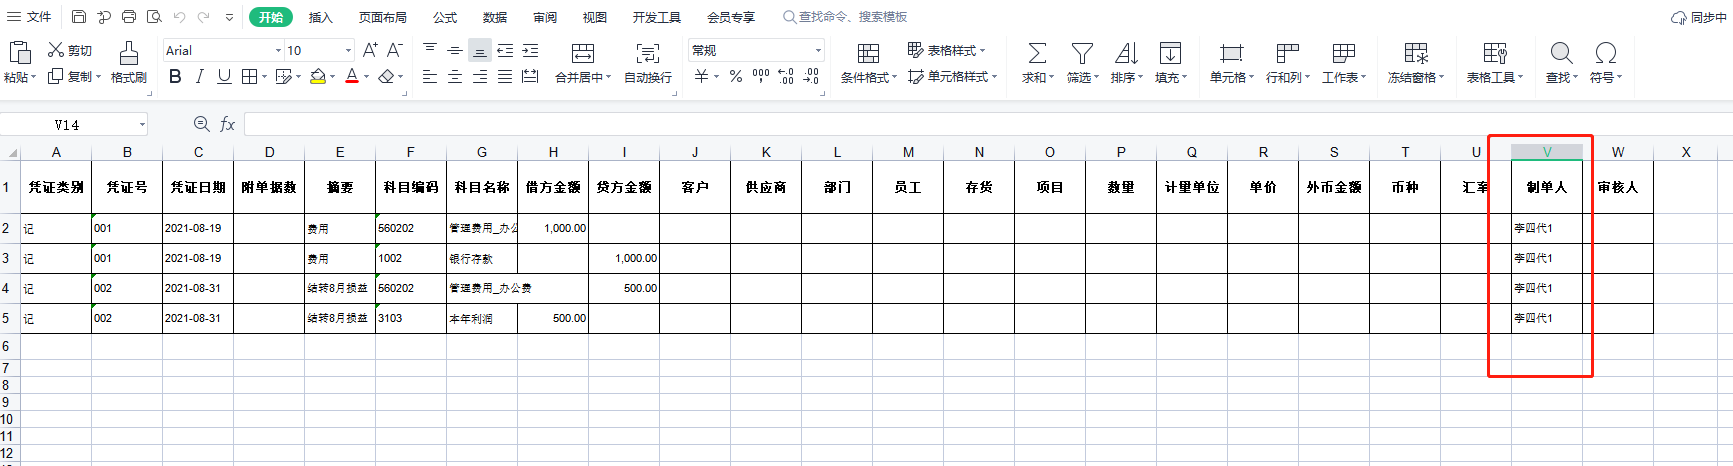Switch to the 开发工具 (Developer) tab
This screenshot has width=1733, height=466.
657,17
